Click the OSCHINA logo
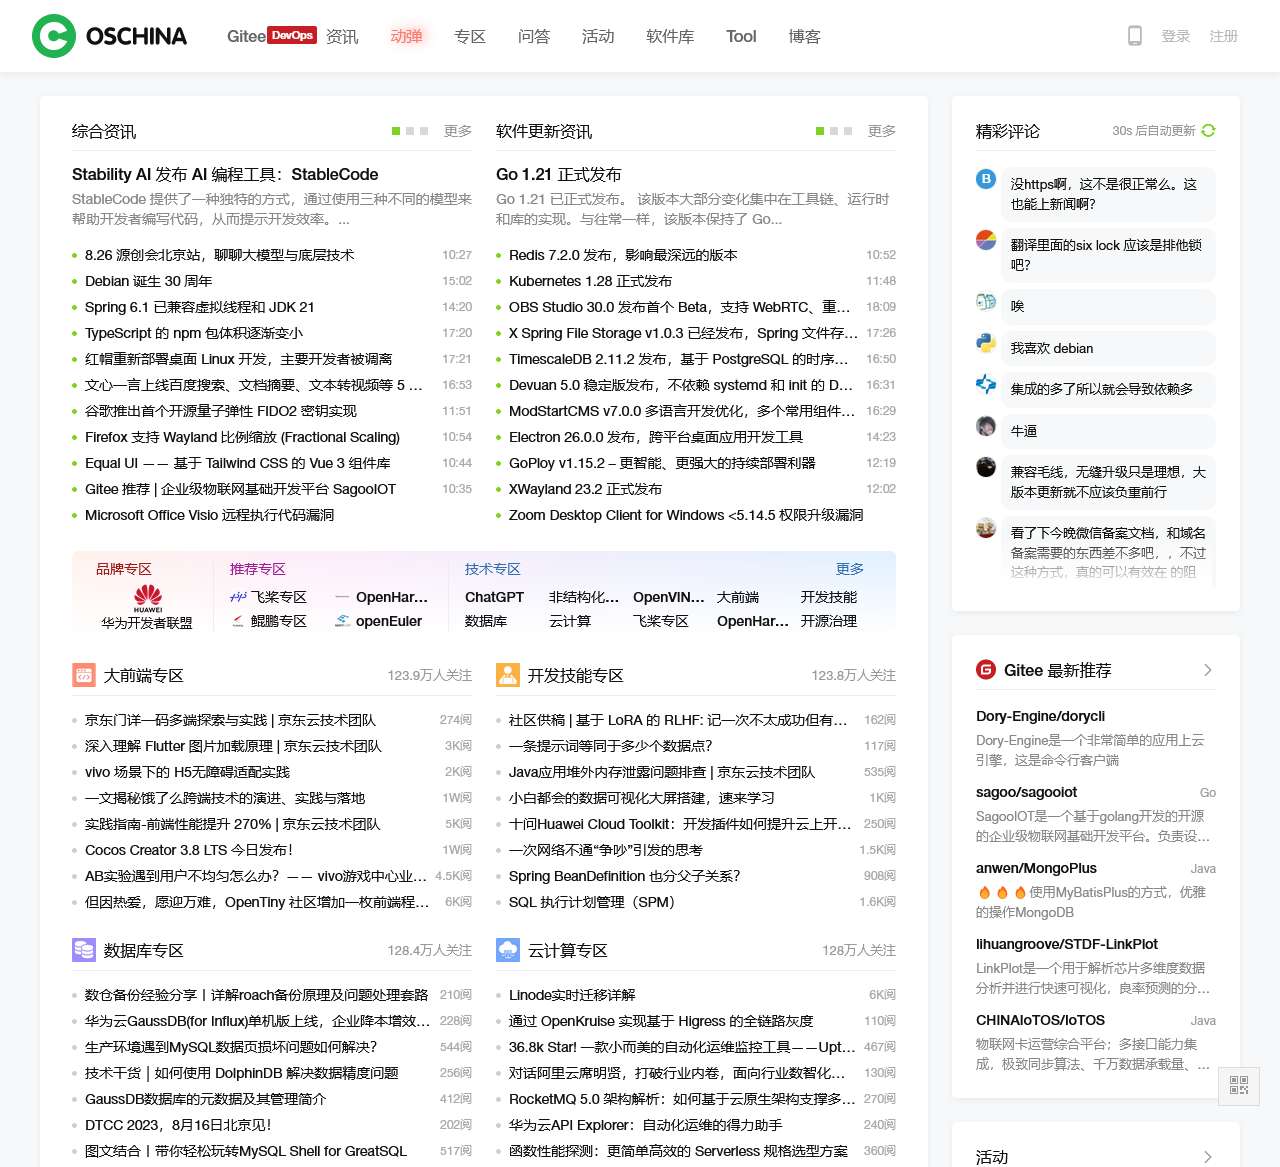 109,36
